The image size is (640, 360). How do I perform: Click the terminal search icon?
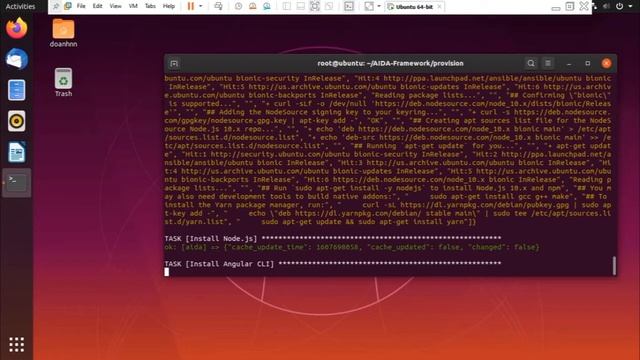[x=531, y=63]
